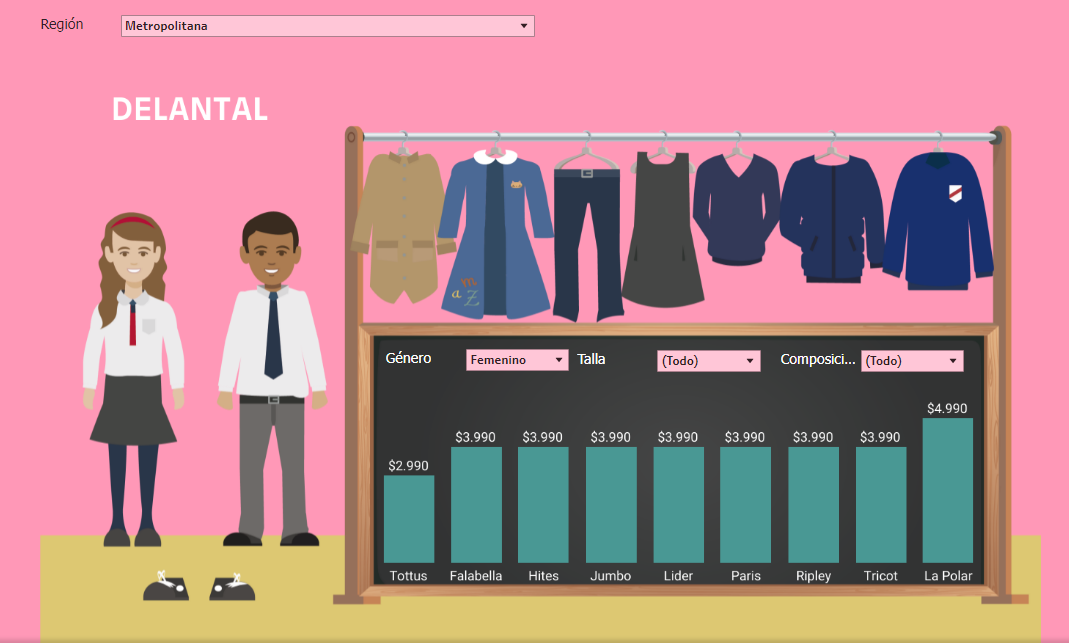
Task: Click the Paris store label
Action: [x=746, y=576]
